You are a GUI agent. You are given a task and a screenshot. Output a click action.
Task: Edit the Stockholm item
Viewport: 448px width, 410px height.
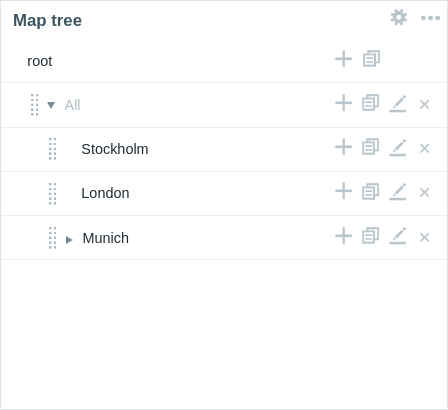point(398,148)
